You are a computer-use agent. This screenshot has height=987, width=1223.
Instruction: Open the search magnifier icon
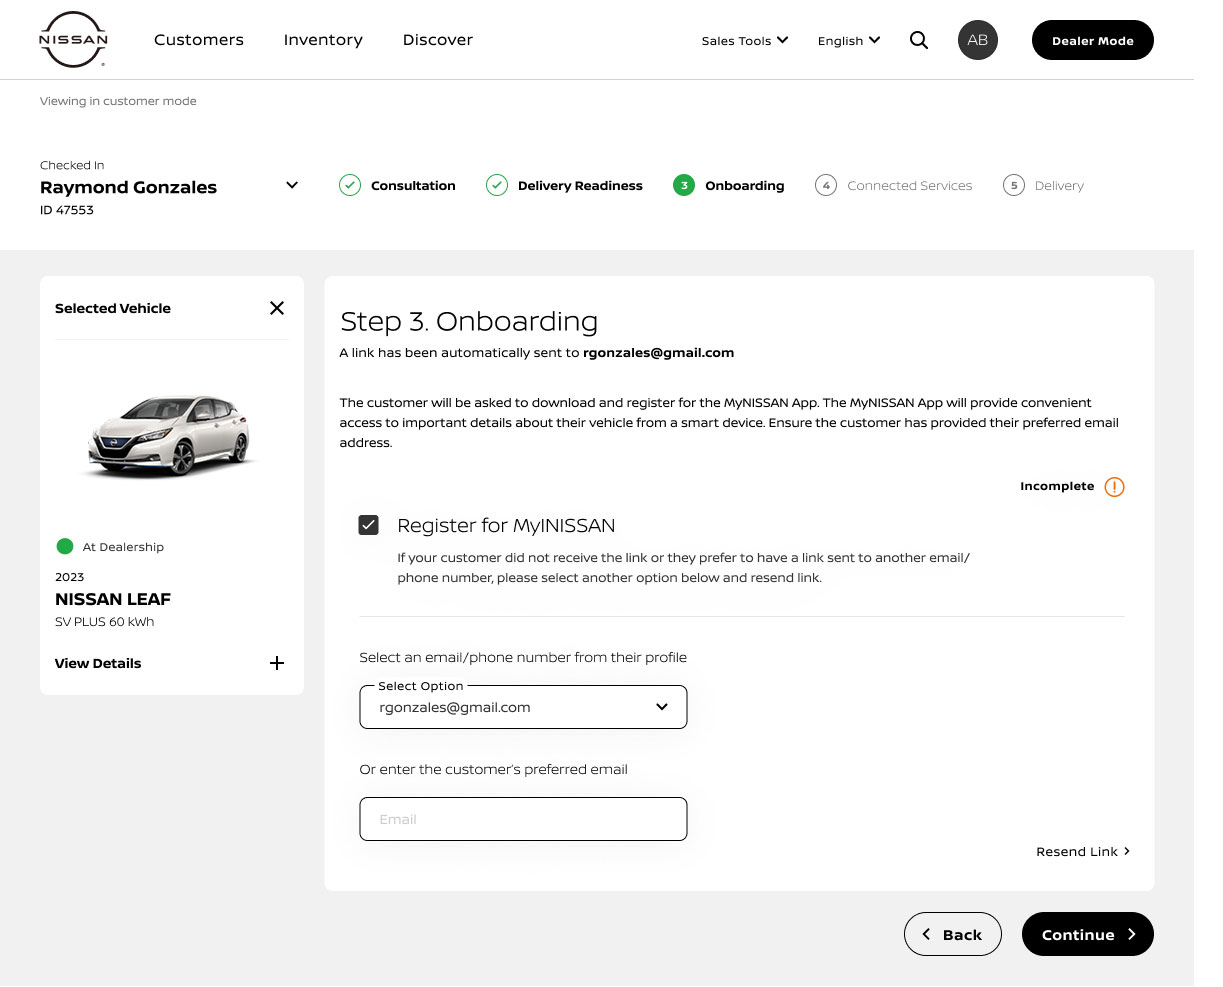point(919,40)
